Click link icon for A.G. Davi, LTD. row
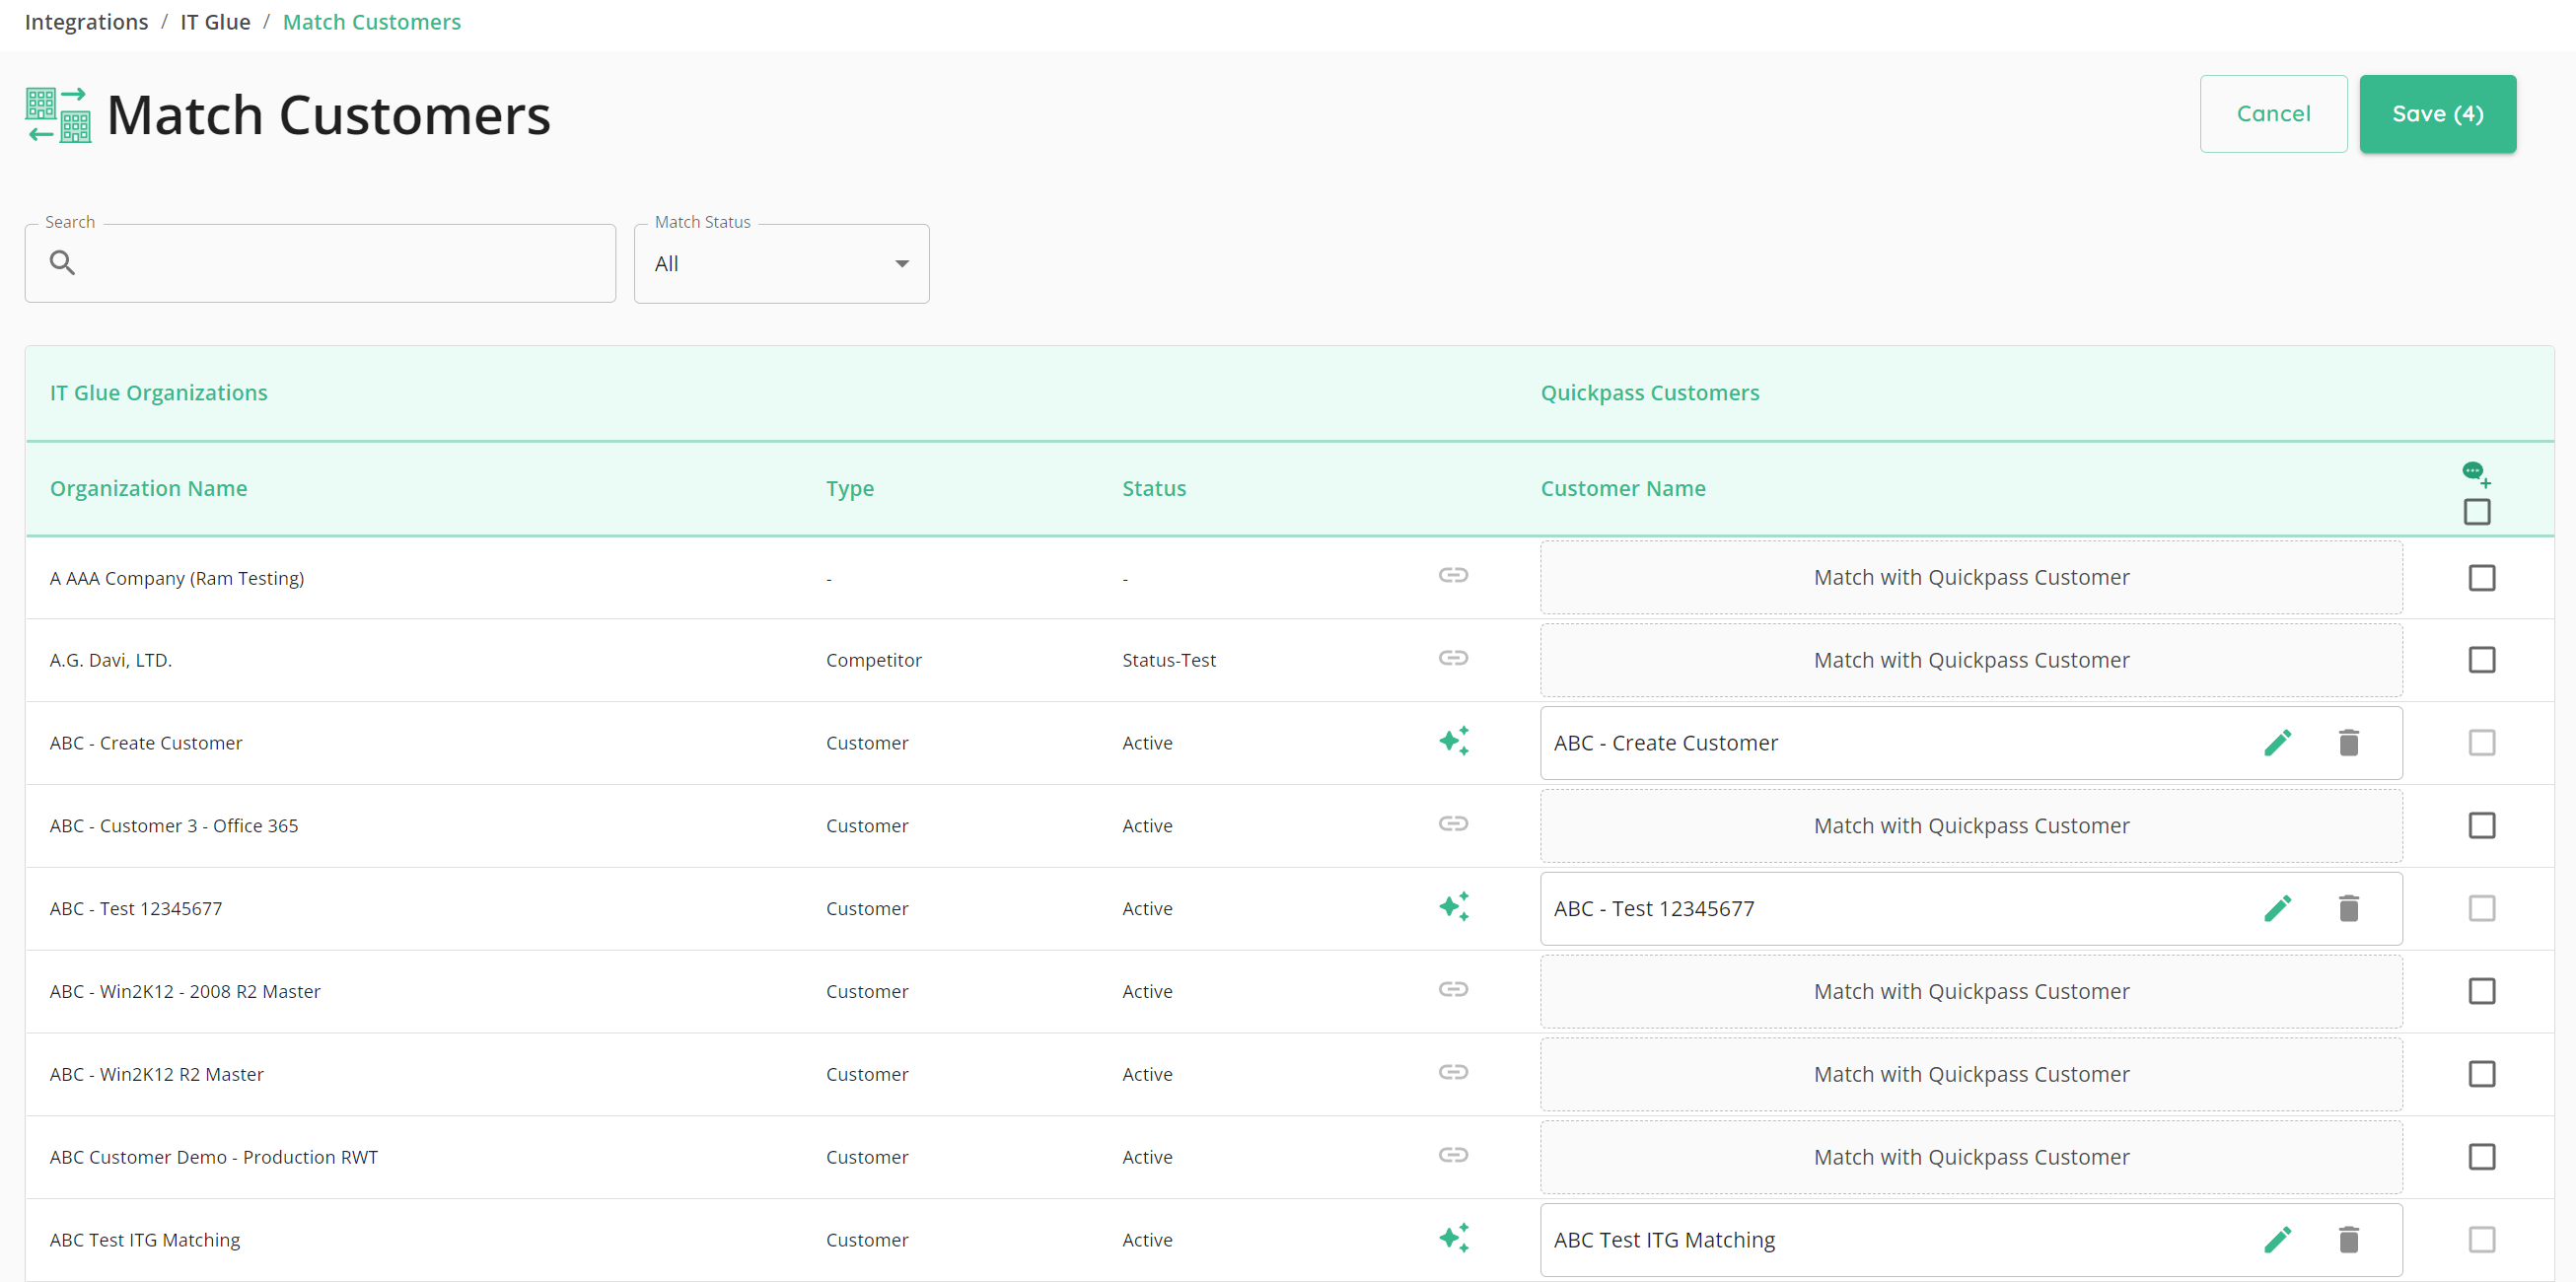Screen dimensions: 2576x1282 pyautogui.click(x=1453, y=658)
